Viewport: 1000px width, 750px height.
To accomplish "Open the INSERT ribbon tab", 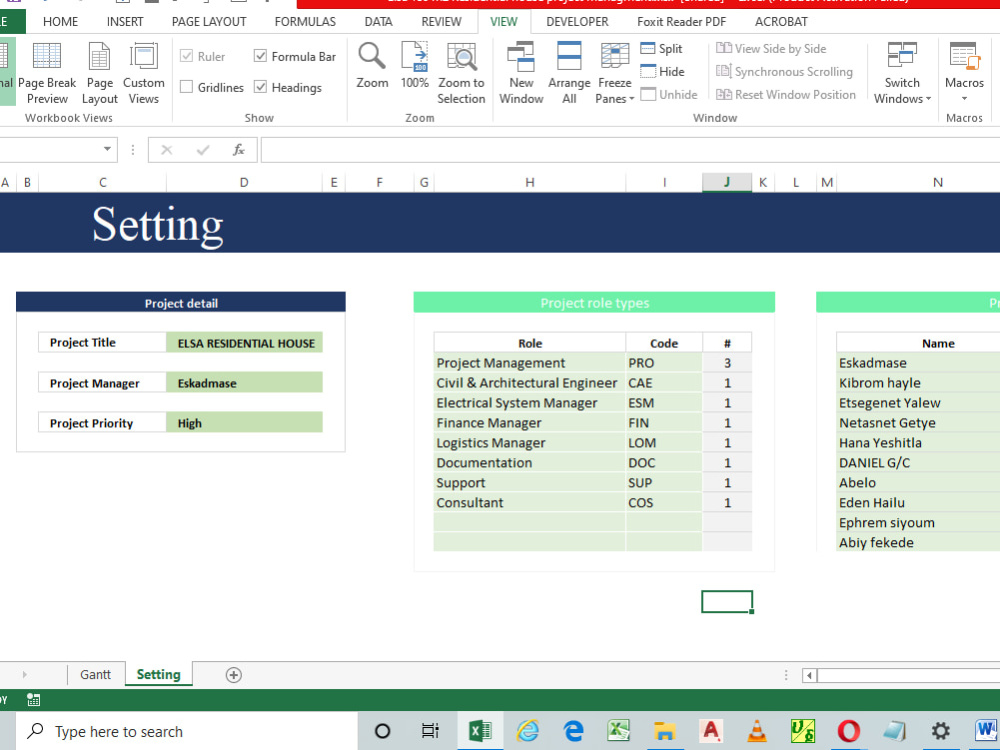I will [x=125, y=22].
